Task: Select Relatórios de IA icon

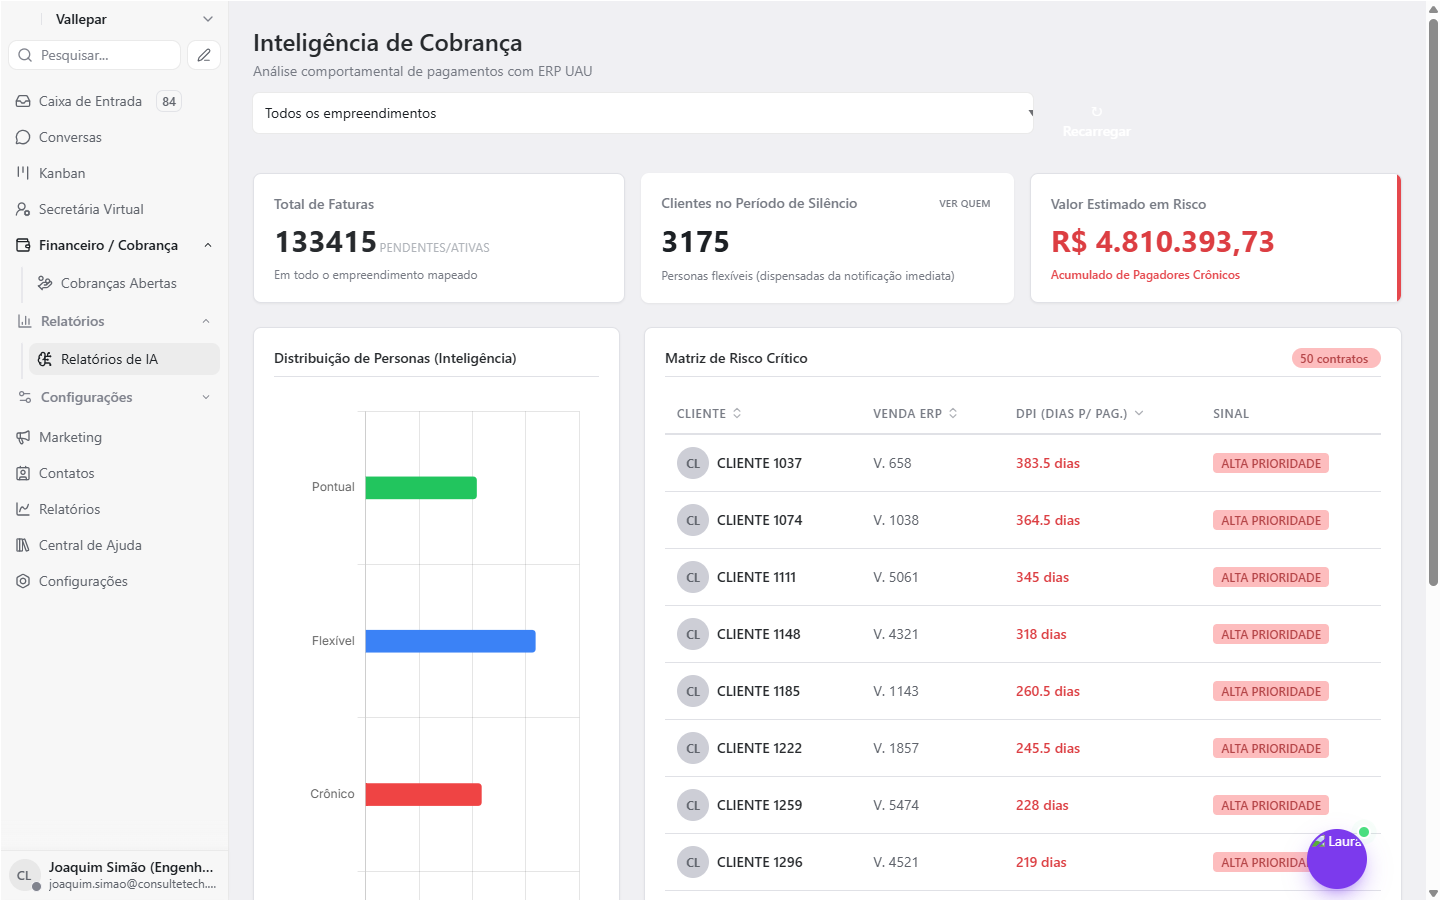Action: pyautogui.click(x=45, y=359)
